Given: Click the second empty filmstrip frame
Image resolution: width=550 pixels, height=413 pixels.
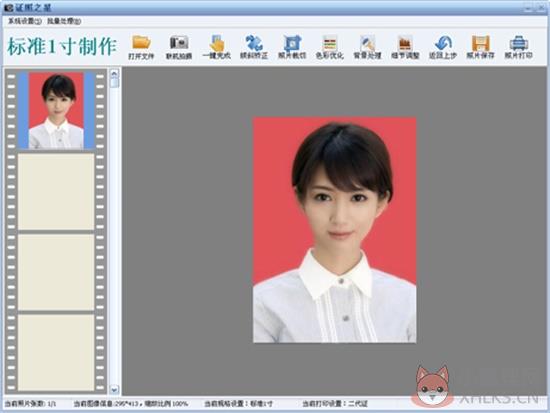Looking at the screenshot, I should pos(56,192).
